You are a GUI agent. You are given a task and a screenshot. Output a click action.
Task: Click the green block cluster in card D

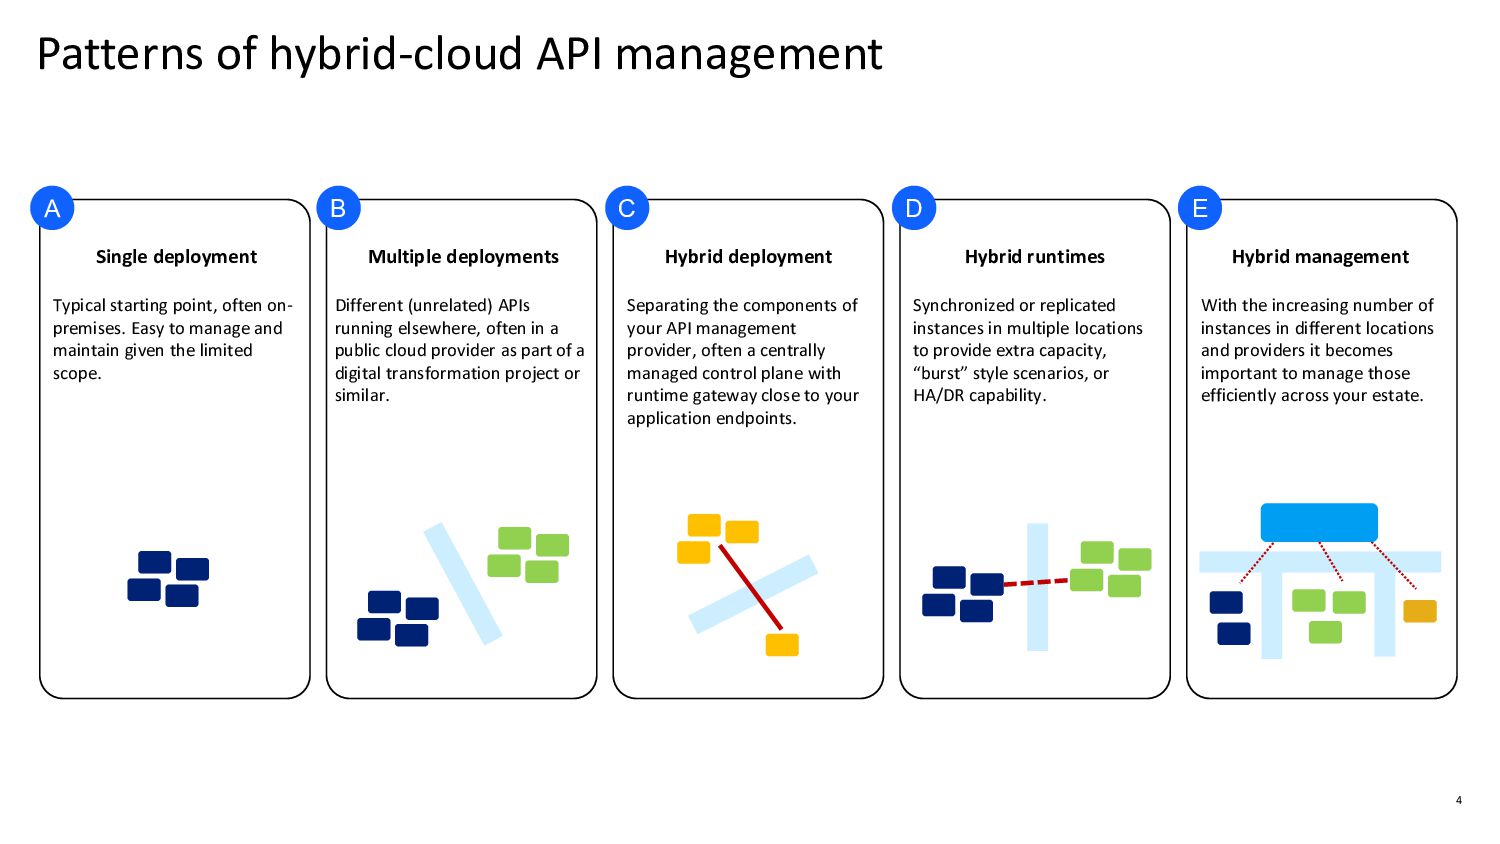coord(1110,569)
